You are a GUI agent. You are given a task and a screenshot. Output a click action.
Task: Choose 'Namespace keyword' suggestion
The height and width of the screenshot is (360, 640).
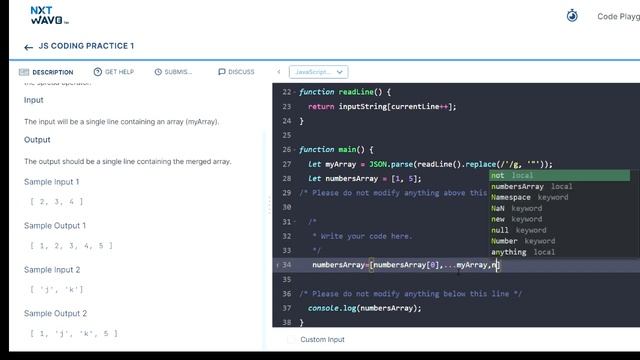[559, 198]
